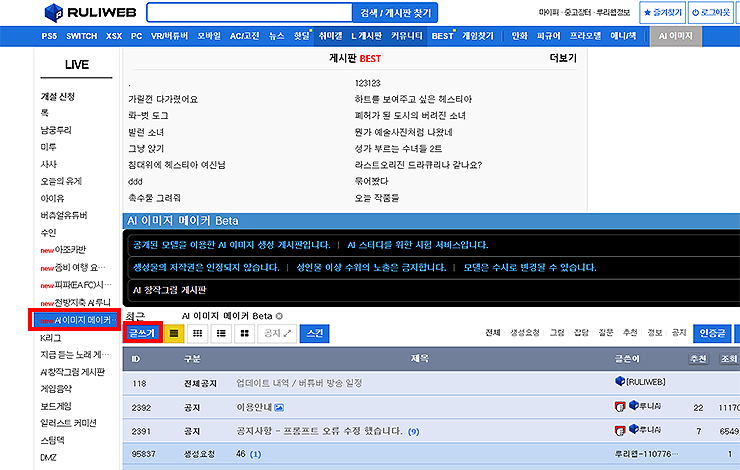Viewport: 740px width, 470px height.
Task: Filter posts by 잡담
Action: click(581, 333)
